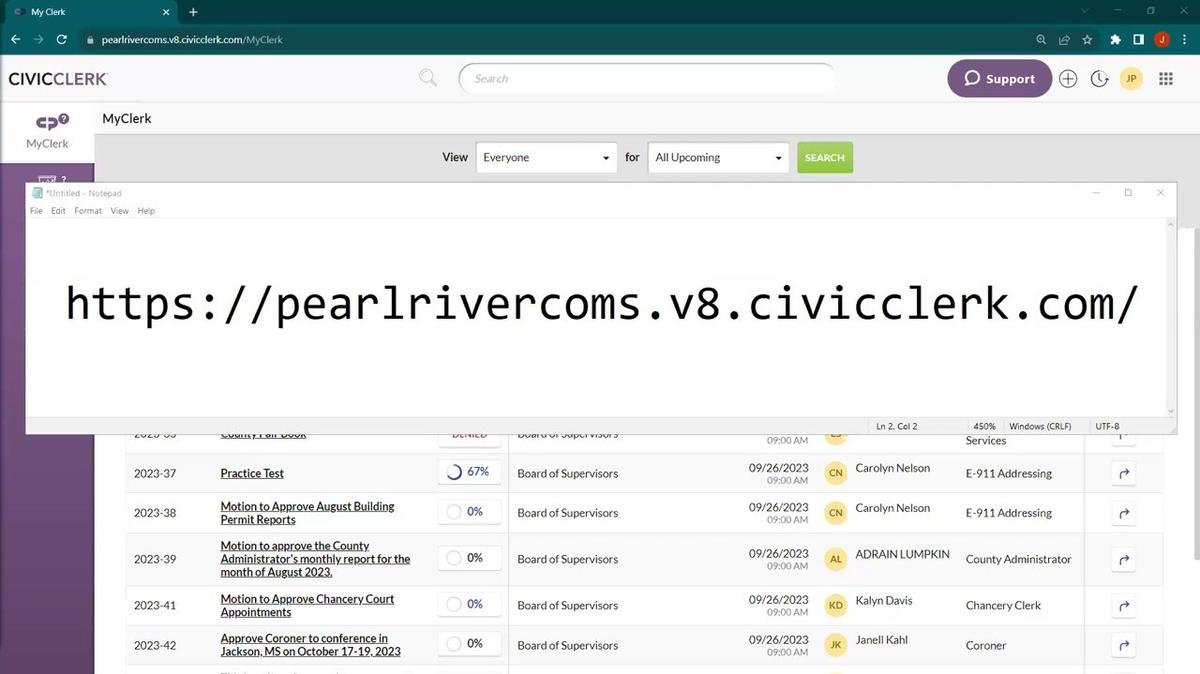Click the share arrow for item 2023-38
The width and height of the screenshot is (1200, 674).
point(1124,513)
